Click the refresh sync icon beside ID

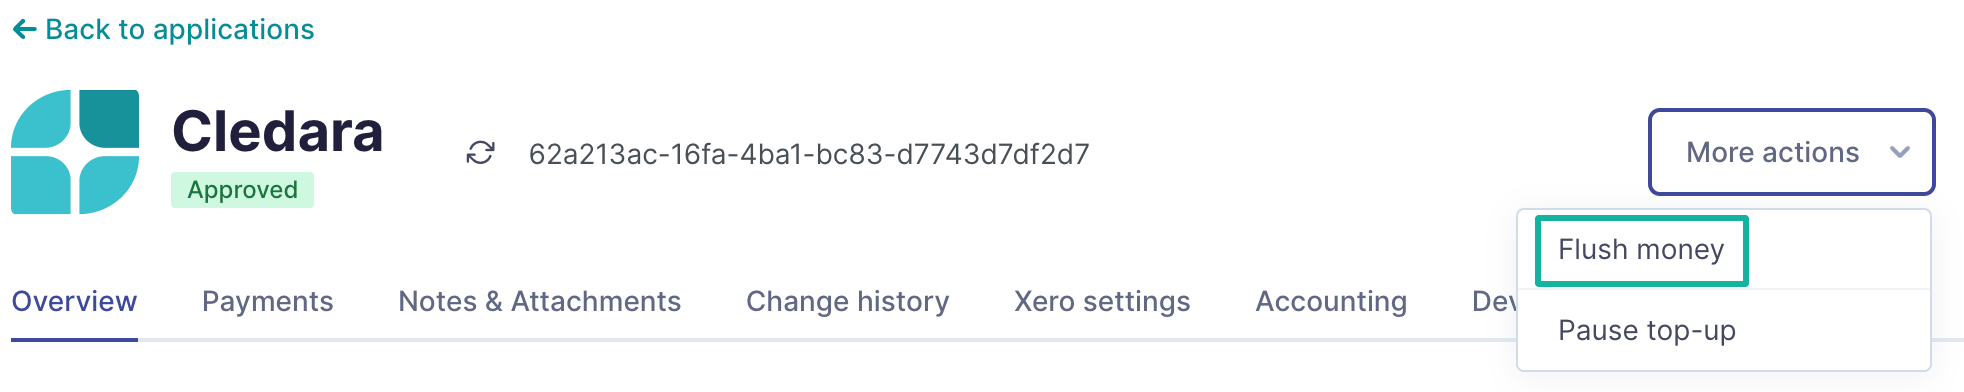coord(481,153)
